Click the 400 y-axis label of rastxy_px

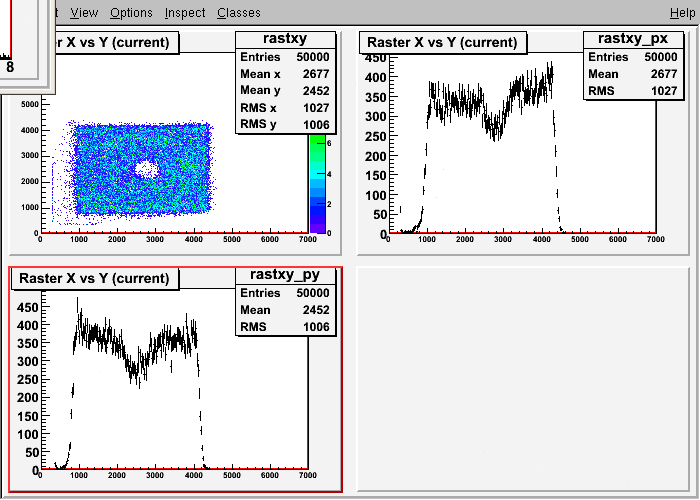pyautogui.click(x=375, y=78)
